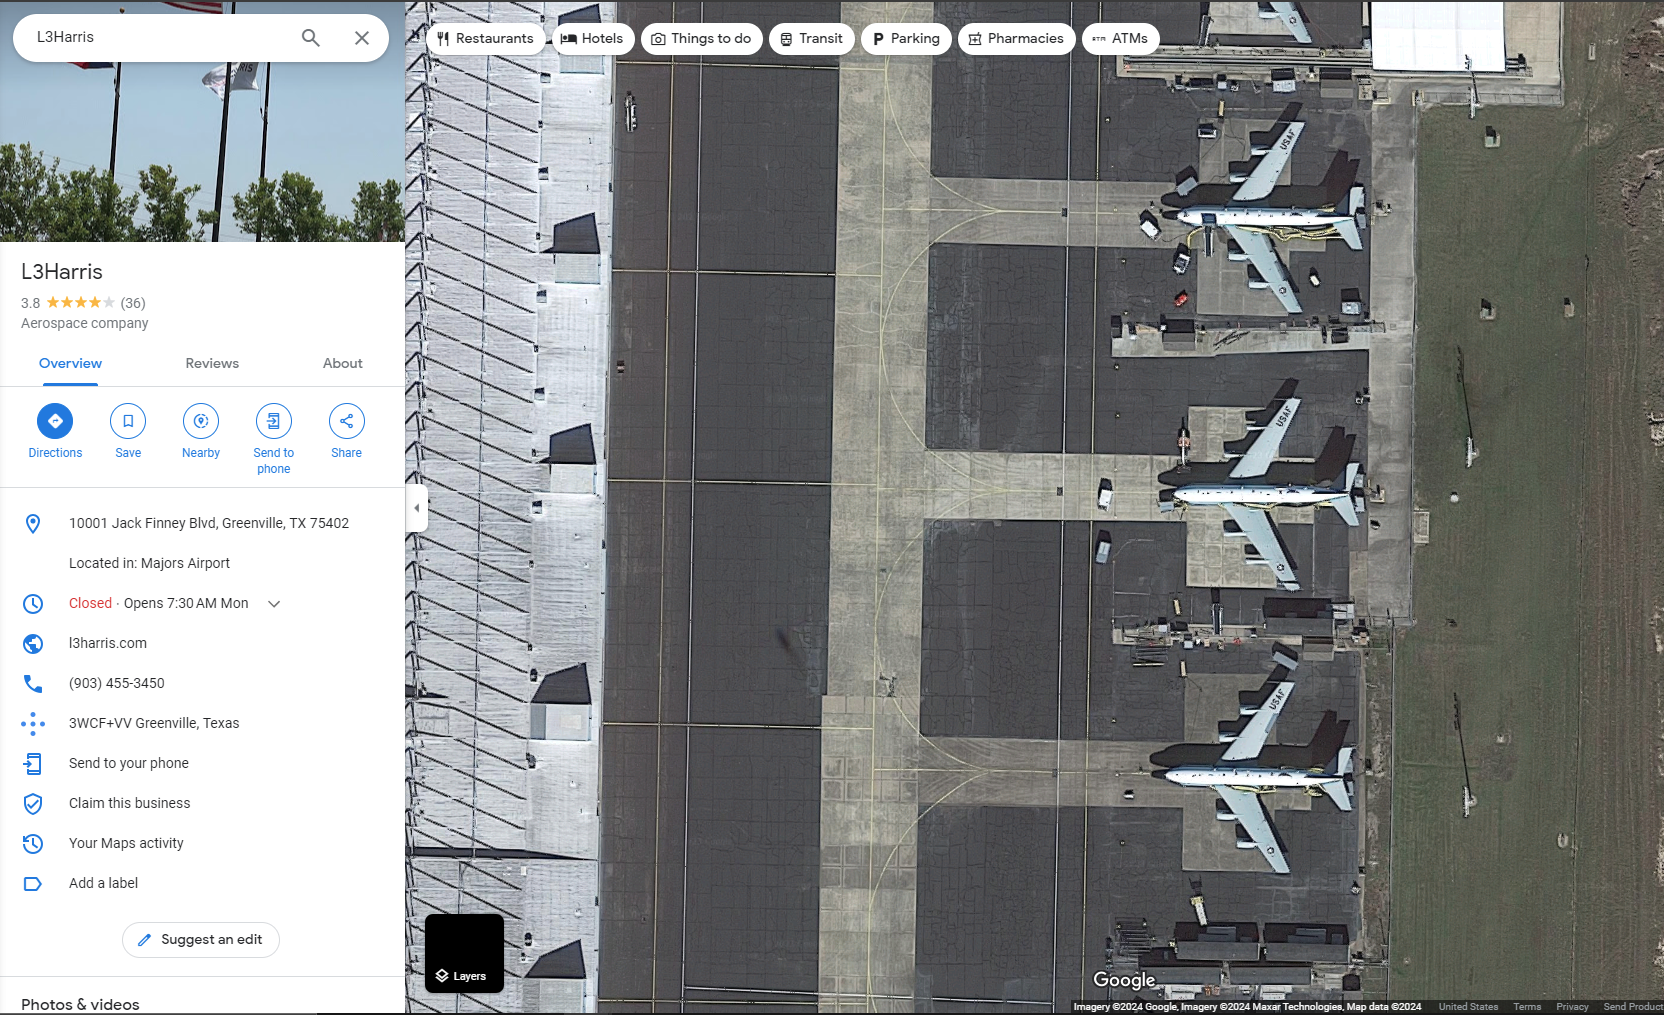Open the 36 reviews count

click(x=133, y=303)
